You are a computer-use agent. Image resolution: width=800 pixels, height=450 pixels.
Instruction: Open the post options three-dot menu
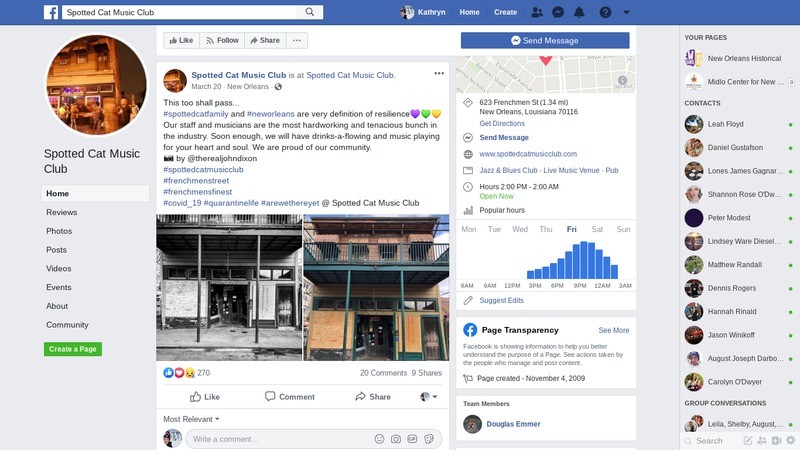(439, 73)
